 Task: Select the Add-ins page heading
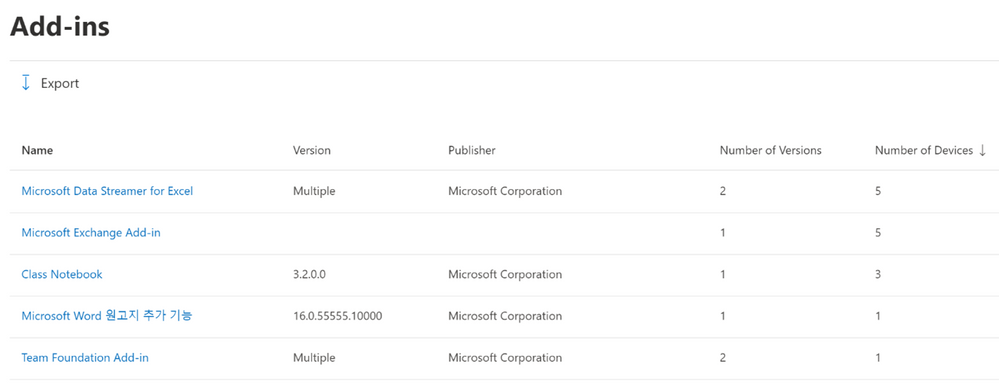pos(60,27)
